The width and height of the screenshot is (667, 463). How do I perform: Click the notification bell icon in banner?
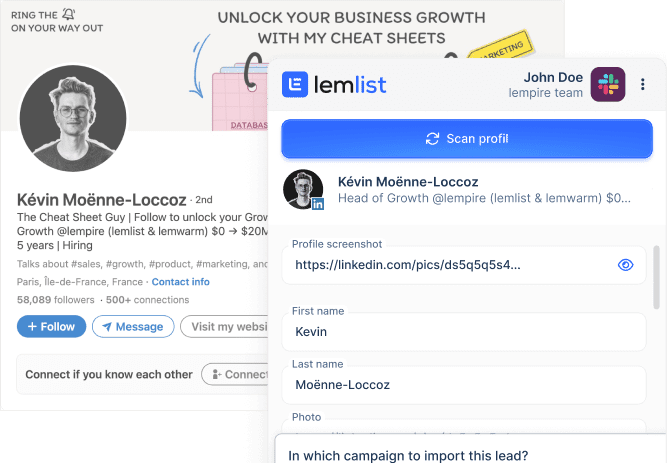coord(68,14)
